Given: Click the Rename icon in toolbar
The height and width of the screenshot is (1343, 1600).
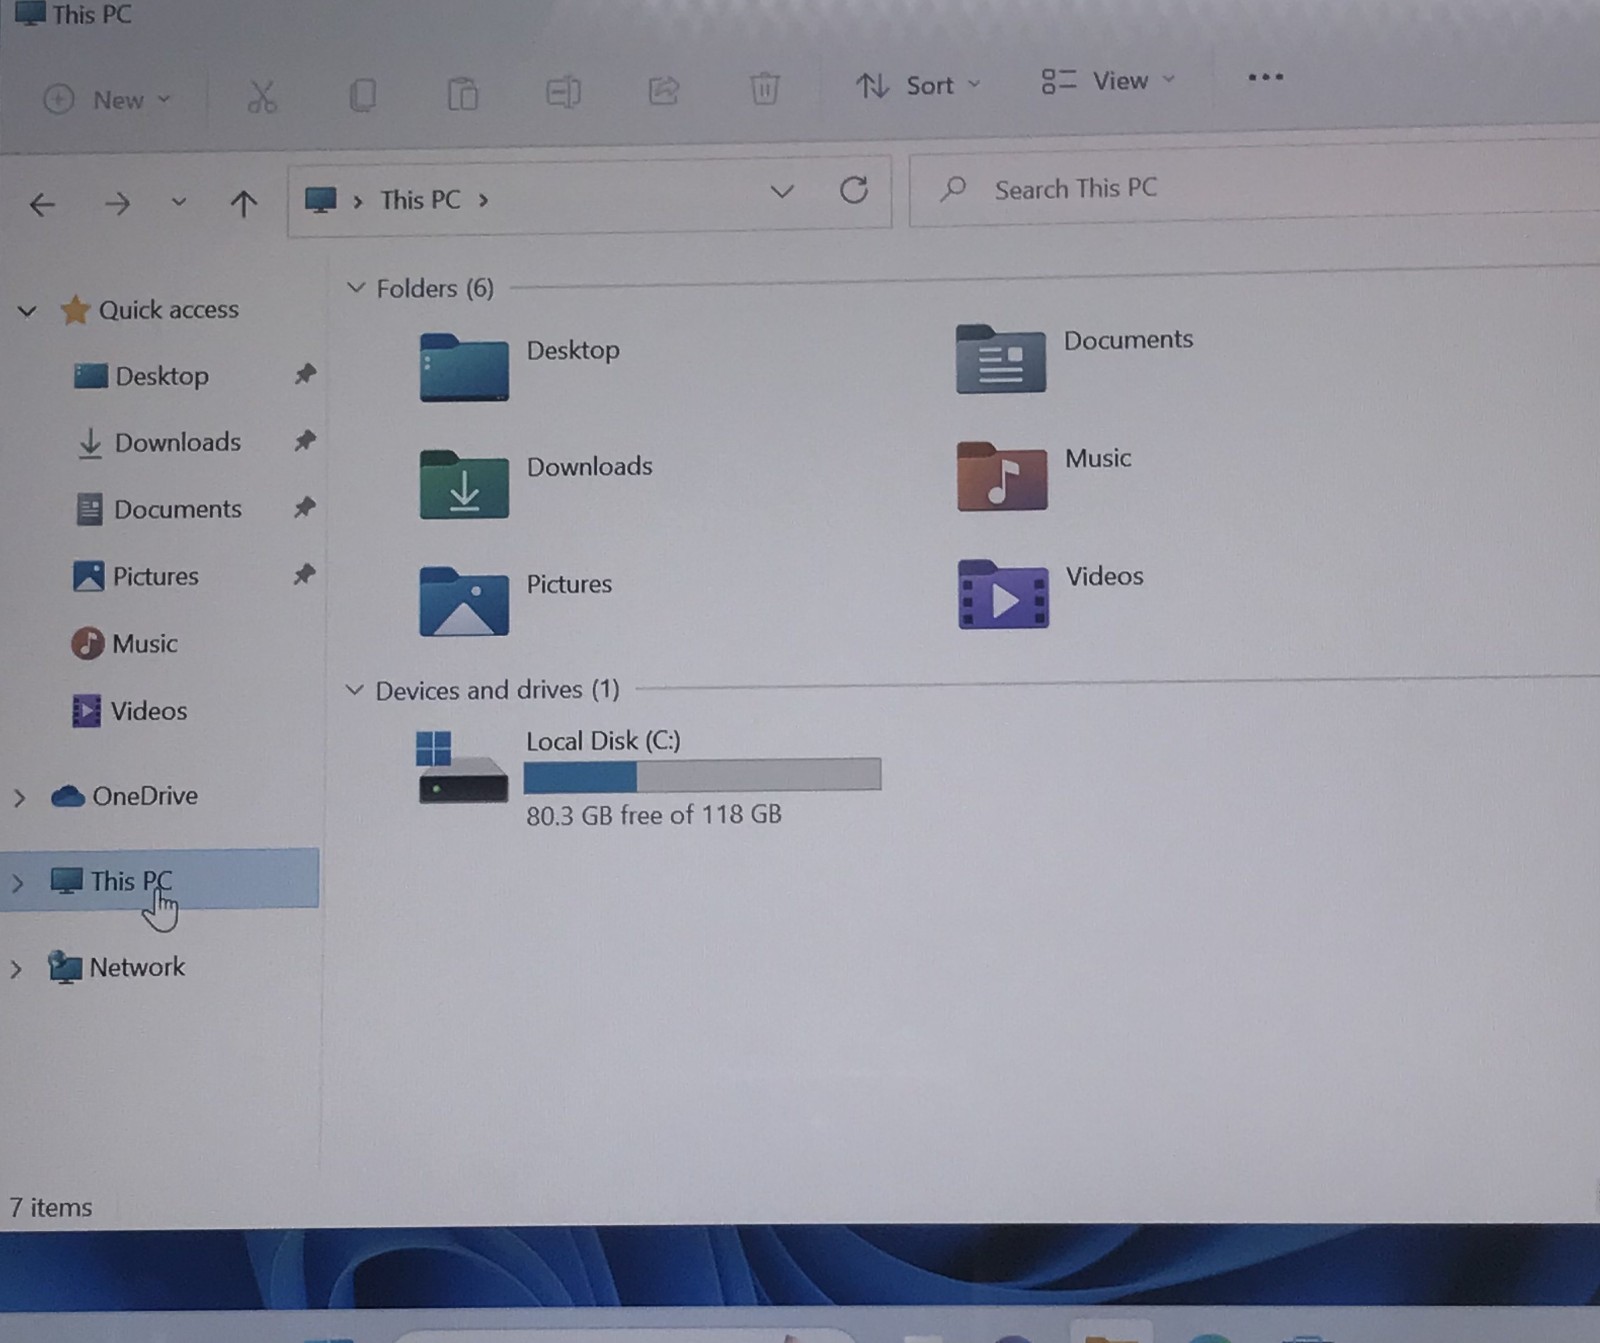Looking at the screenshot, I should (x=563, y=93).
